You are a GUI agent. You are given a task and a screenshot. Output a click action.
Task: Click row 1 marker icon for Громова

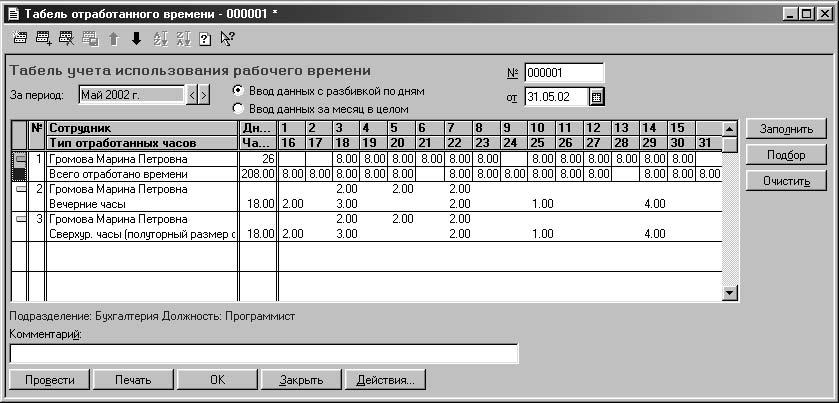pyautogui.click(x=19, y=159)
